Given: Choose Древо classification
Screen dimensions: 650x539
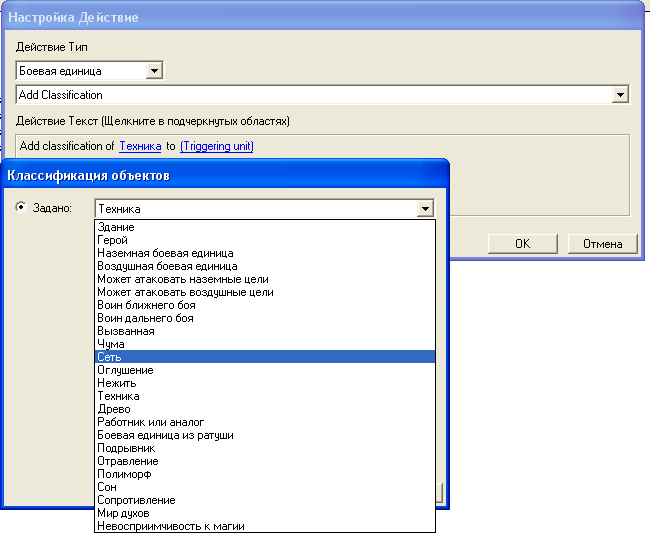Looking at the screenshot, I should coord(265,409).
